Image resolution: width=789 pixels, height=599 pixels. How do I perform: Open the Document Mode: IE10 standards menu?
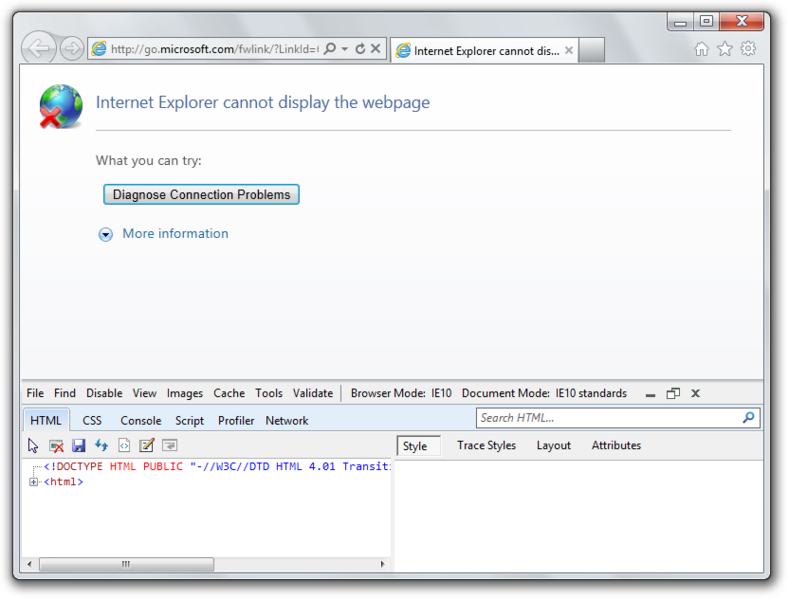tap(544, 393)
